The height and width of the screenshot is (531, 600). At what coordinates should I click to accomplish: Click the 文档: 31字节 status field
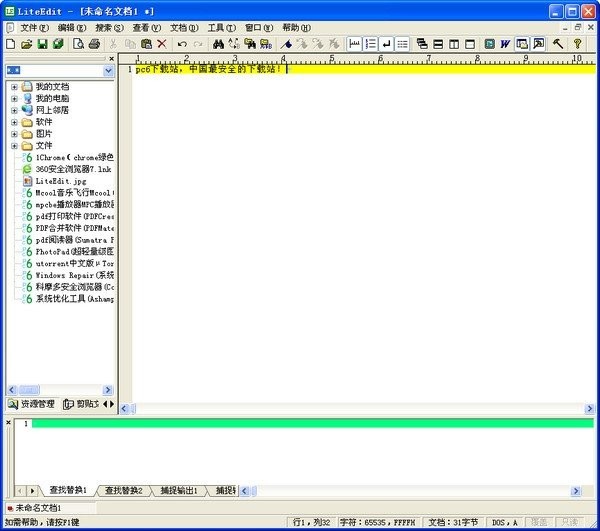(453, 523)
